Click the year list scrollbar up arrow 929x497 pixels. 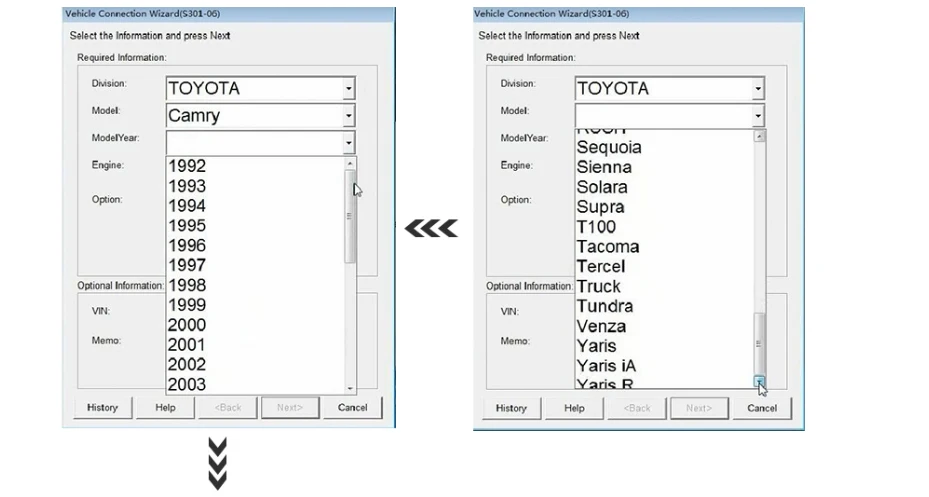[350, 163]
